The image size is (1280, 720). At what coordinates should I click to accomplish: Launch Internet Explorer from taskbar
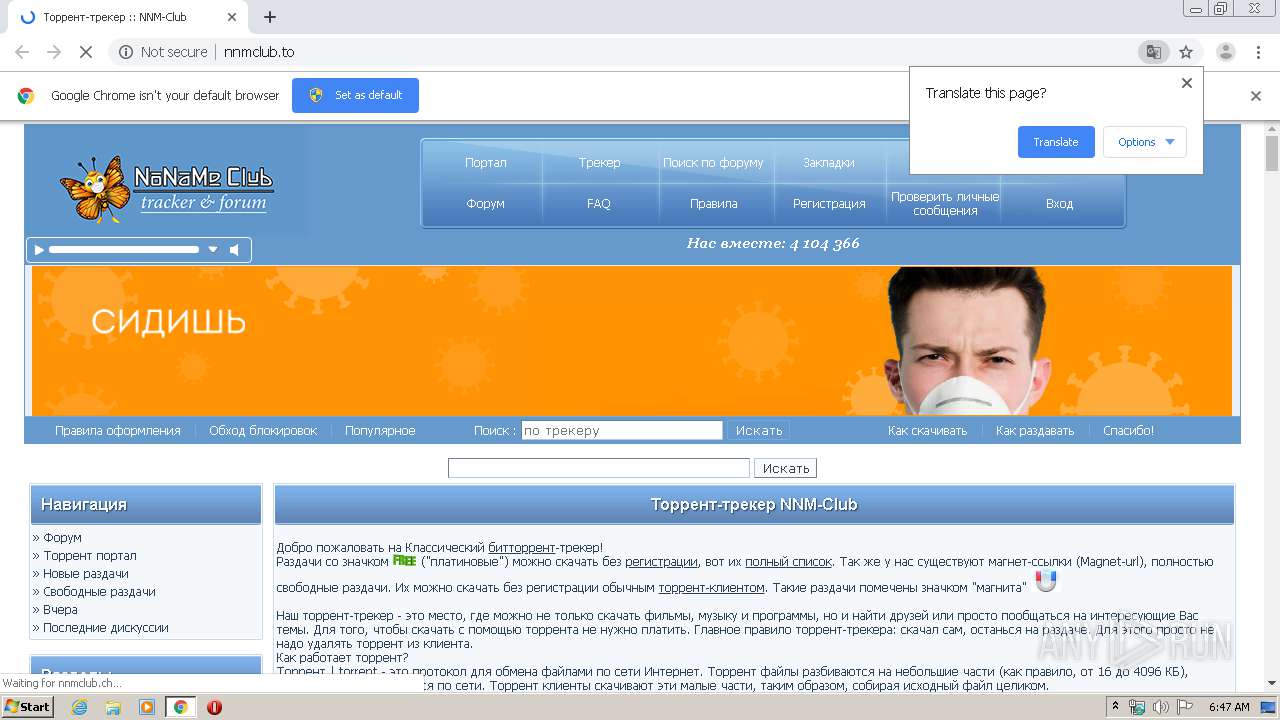point(79,707)
